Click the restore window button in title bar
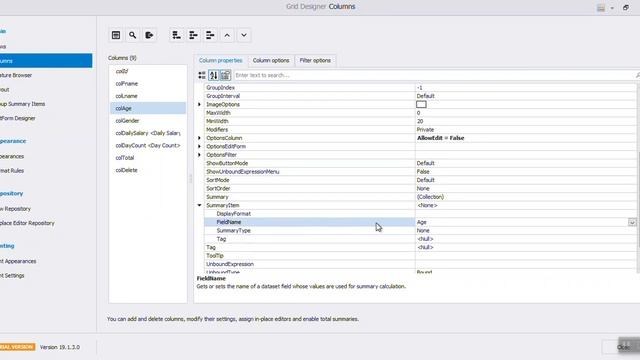This screenshot has height=360, width=640. [626, 7]
